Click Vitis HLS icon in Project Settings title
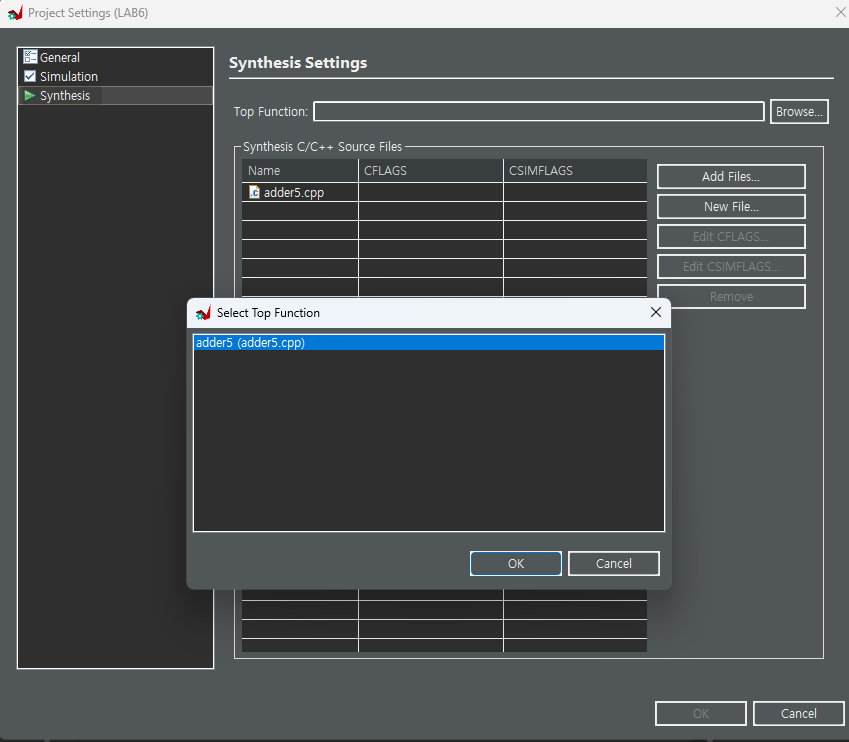Image resolution: width=849 pixels, height=742 pixels. 15,12
